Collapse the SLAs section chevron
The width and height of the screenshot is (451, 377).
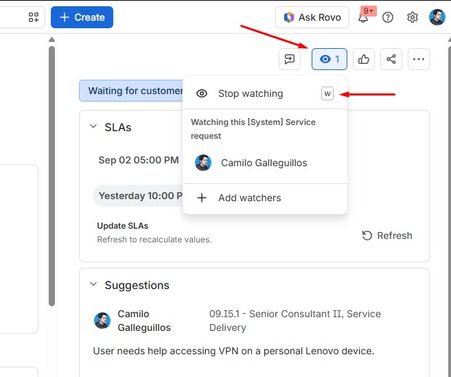pos(93,127)
